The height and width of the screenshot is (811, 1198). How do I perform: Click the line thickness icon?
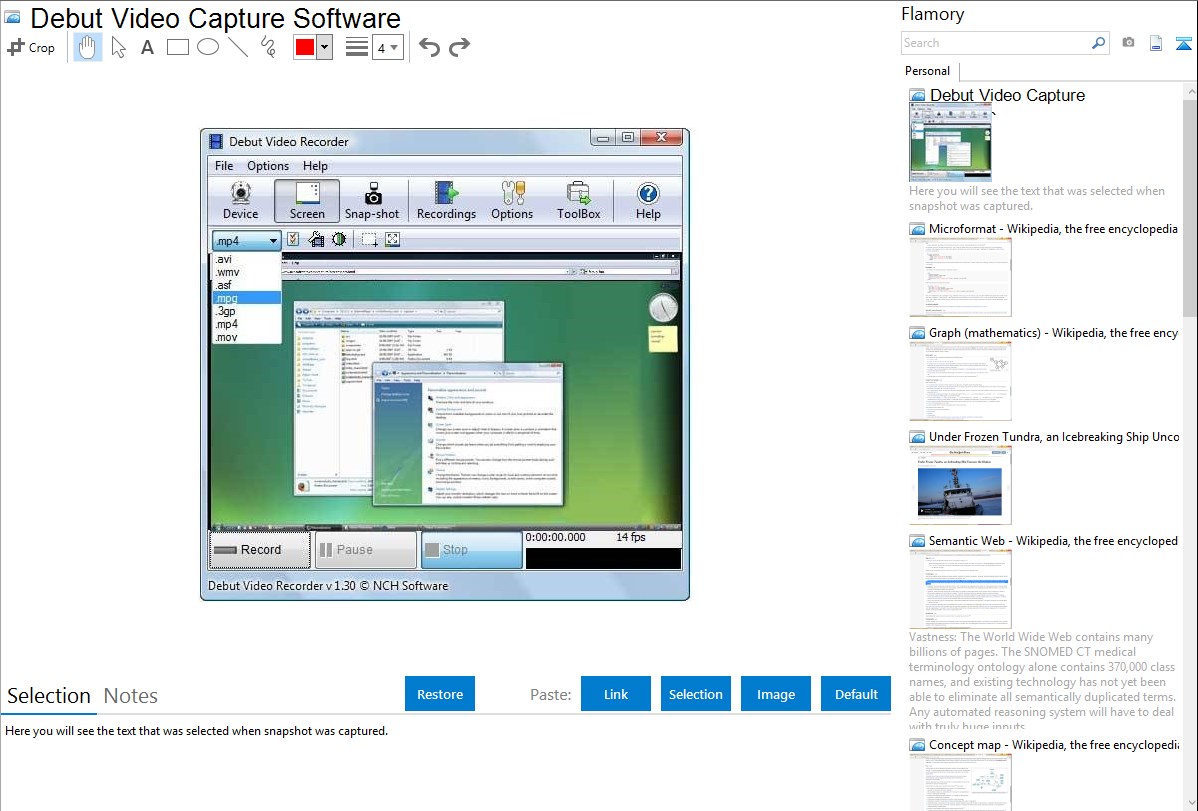[x=356, y=47]
